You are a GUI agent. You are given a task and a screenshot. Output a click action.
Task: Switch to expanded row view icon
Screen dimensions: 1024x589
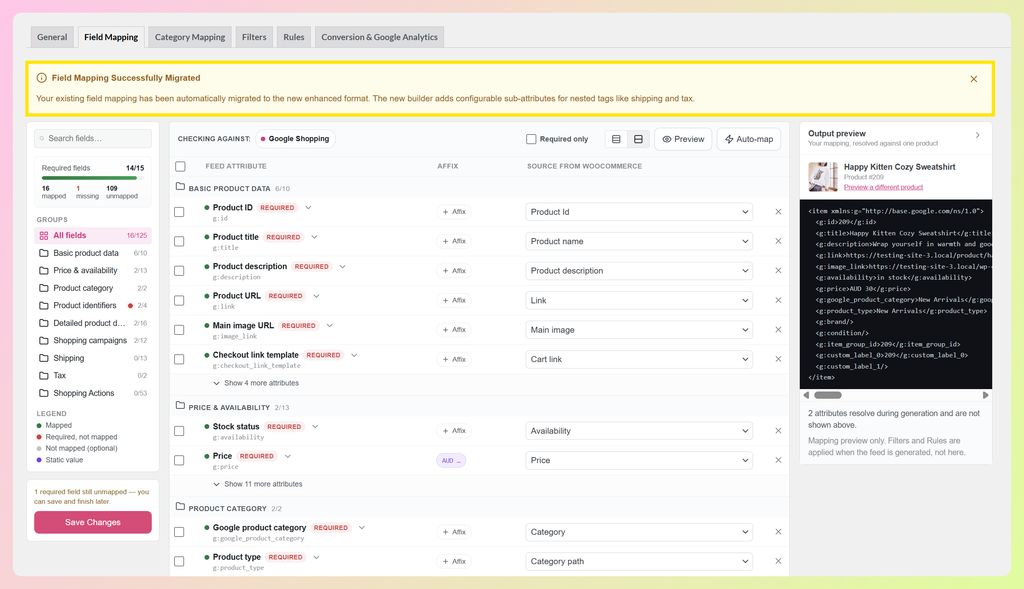638,139
